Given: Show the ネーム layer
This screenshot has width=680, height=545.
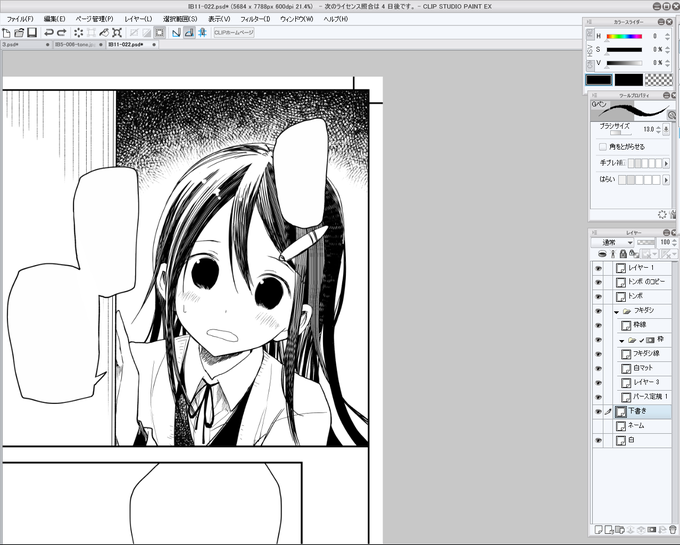Looking at the screenshot, I should point(599,426).
